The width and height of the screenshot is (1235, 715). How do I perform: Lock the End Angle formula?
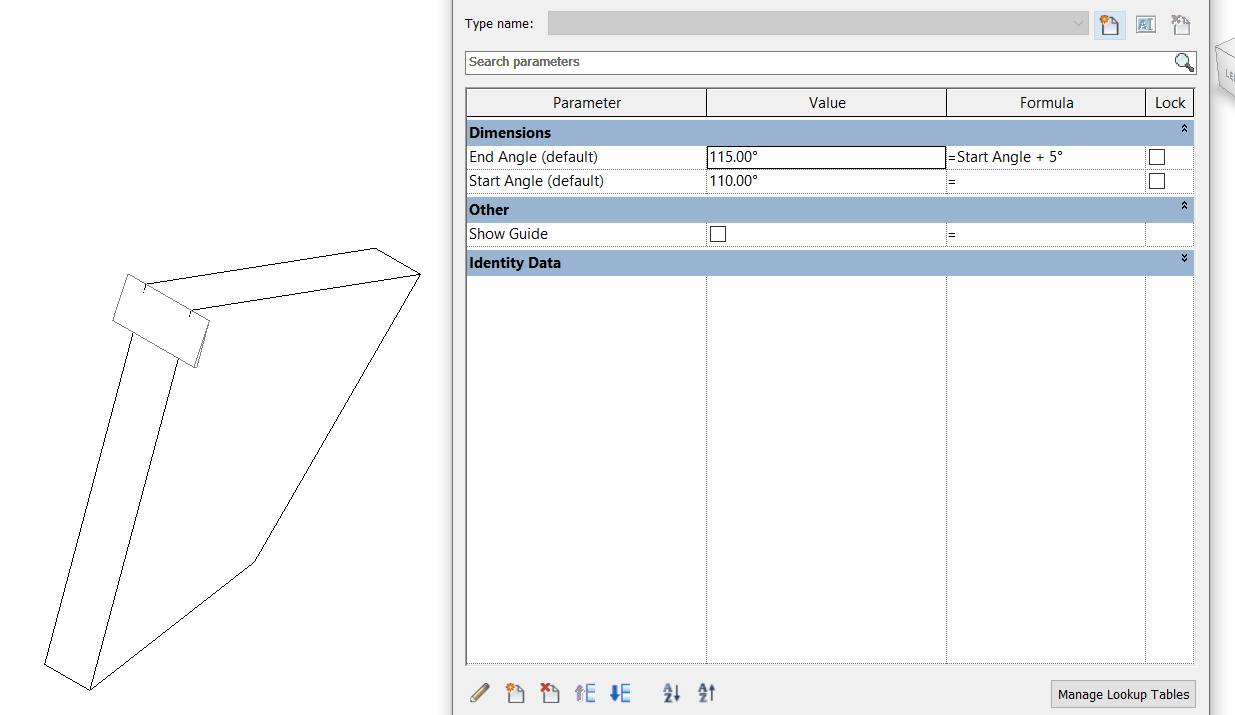(x=1157, y=156)
